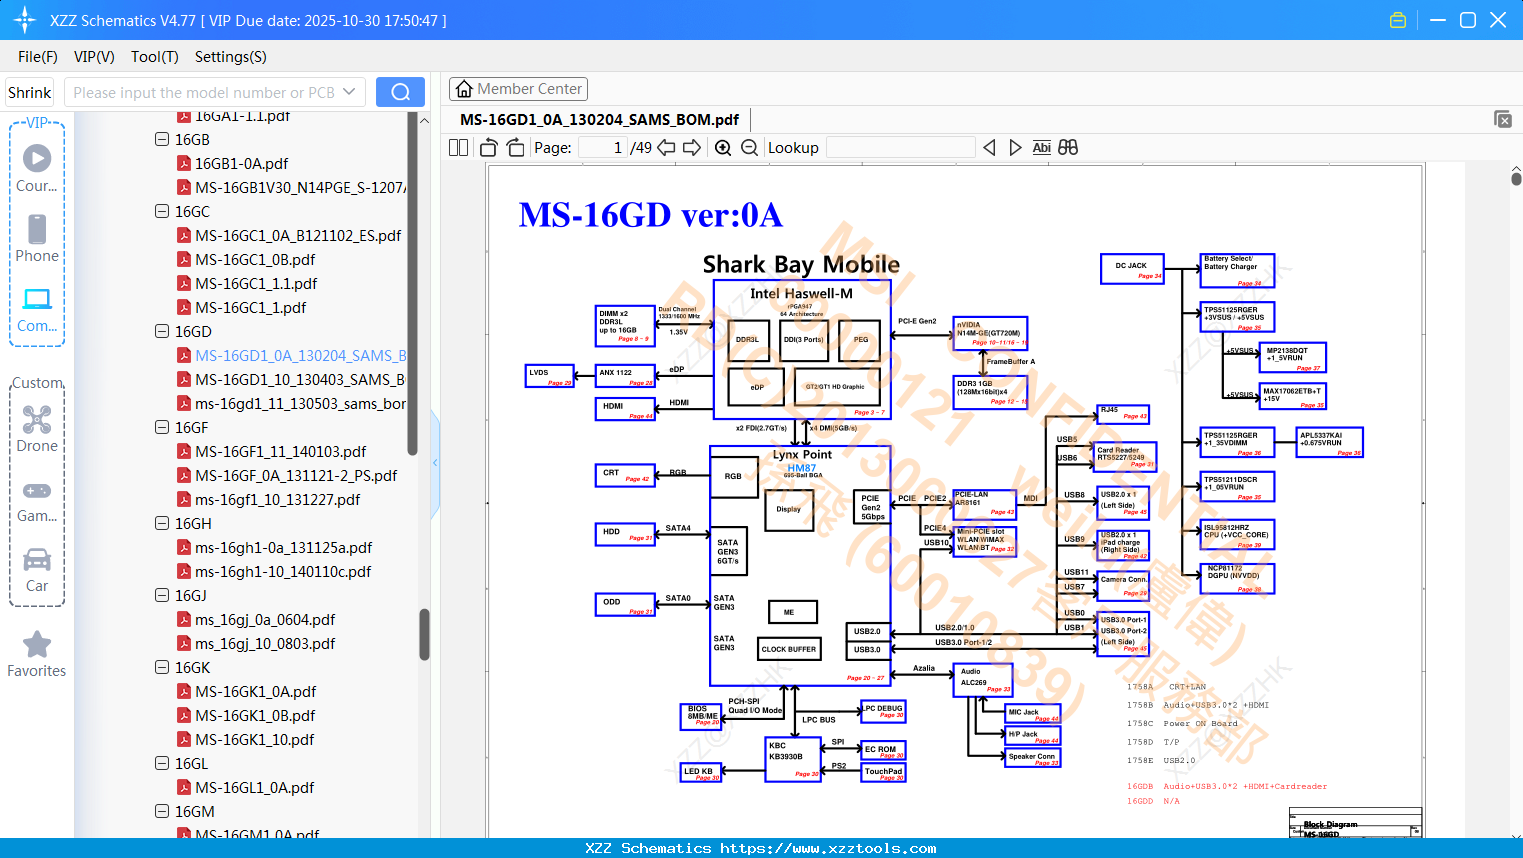Collapse the 16GC tree folder
The image size is (1523, 858).
(x=162, y=212)
